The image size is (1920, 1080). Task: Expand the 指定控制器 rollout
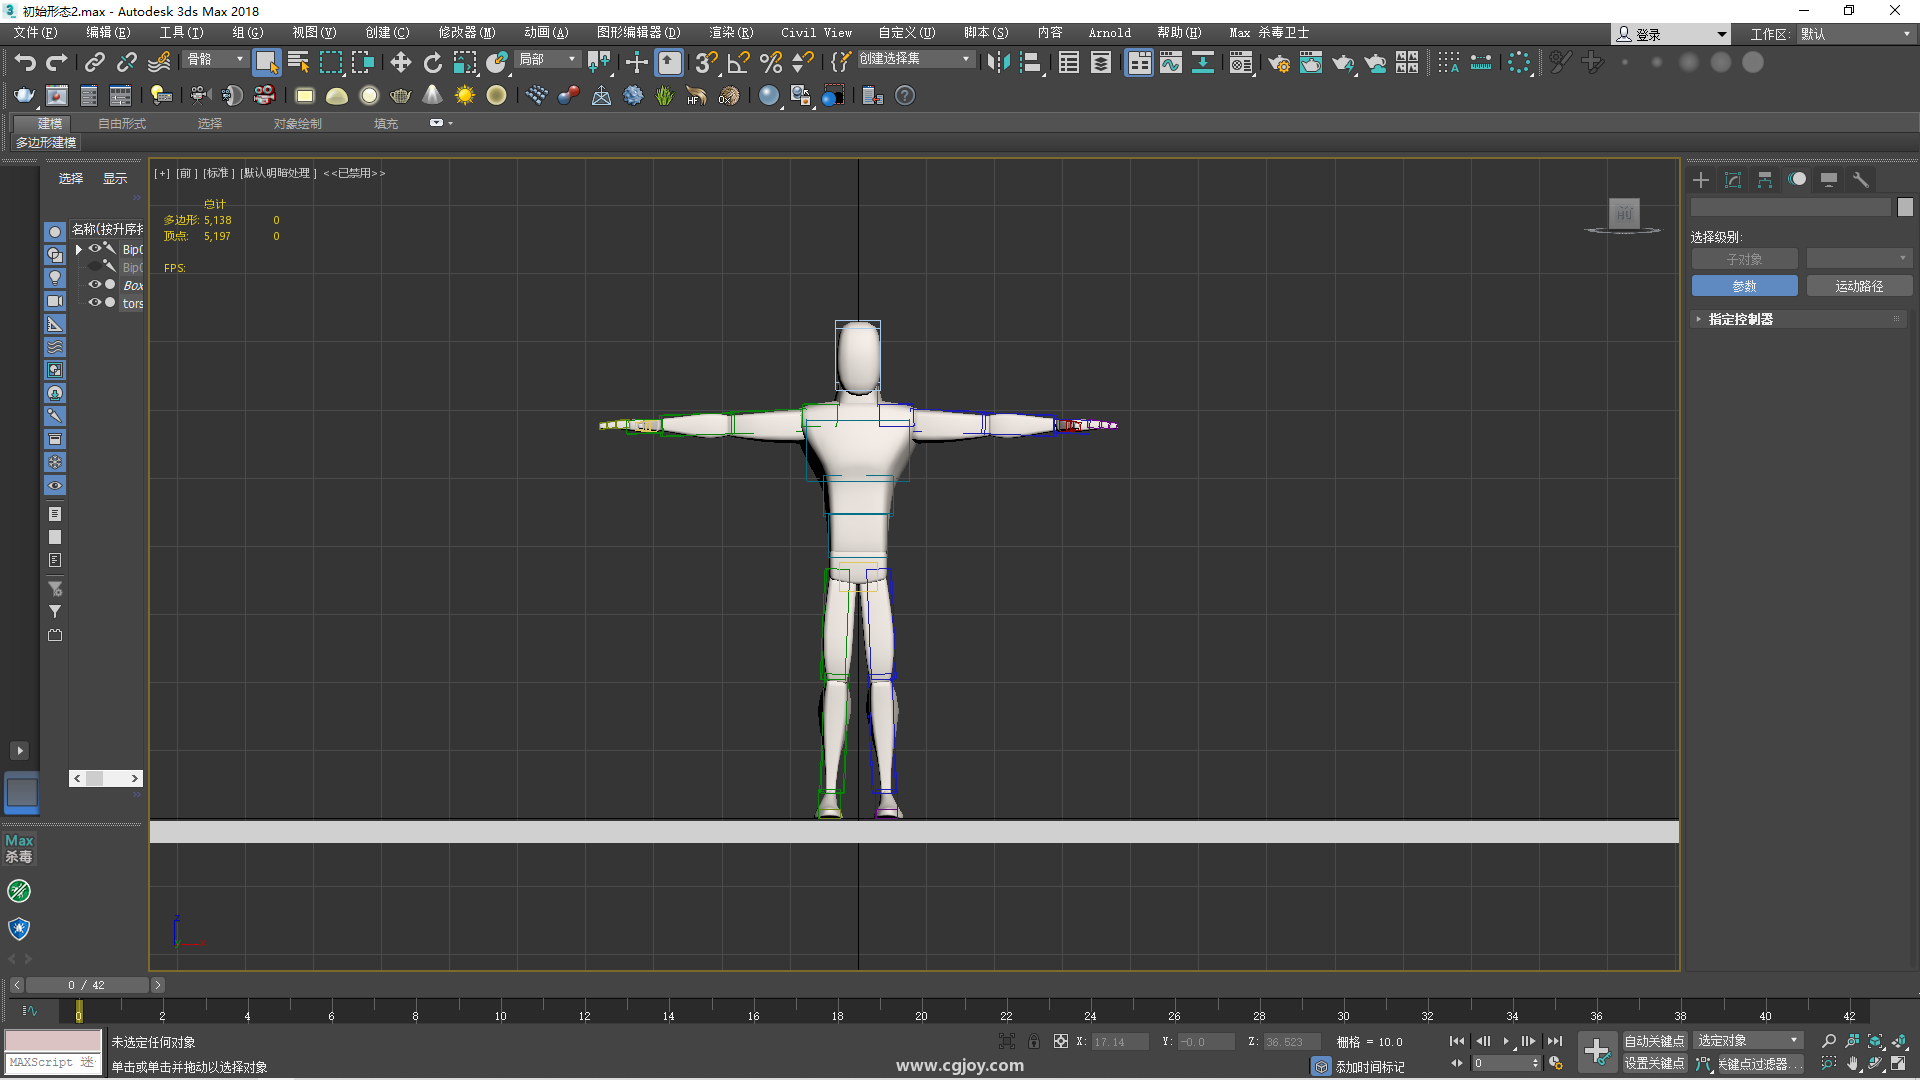point(1800,319)
